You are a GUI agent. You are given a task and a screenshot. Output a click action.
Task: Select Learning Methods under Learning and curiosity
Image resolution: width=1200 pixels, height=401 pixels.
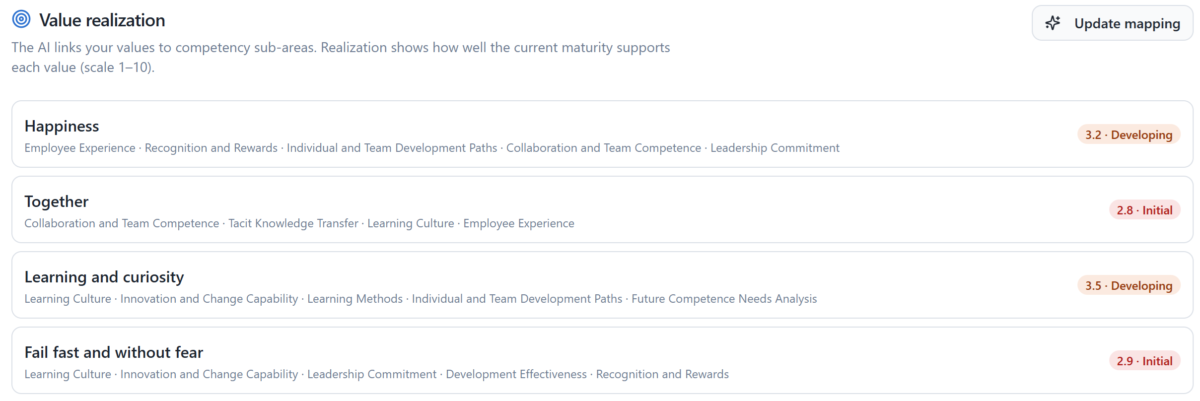(355, 299)
